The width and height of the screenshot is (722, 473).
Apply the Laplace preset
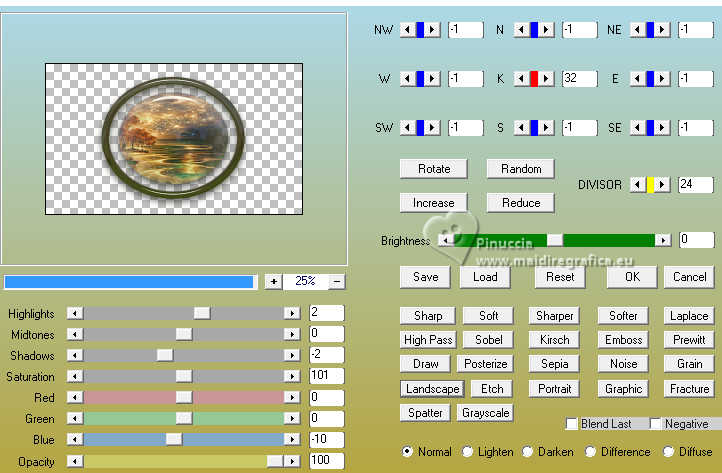click(x=689, y=316)
